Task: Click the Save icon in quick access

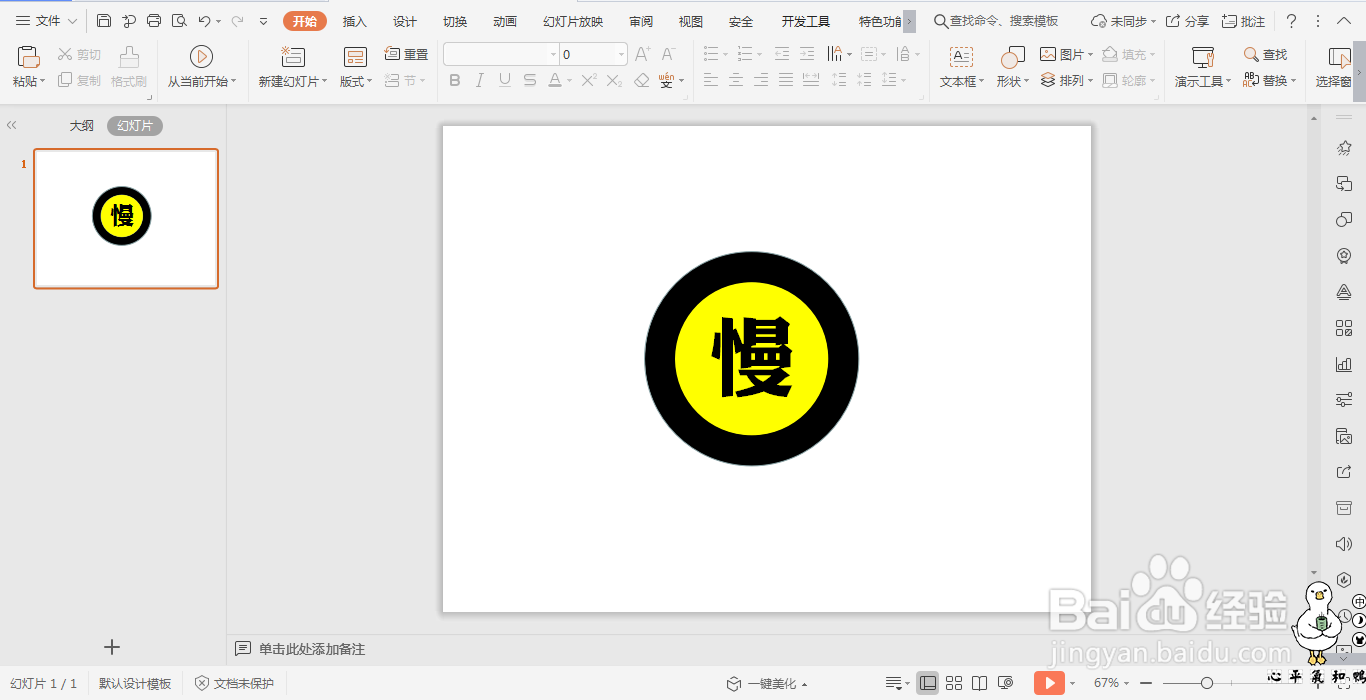Action: (104, 21)
